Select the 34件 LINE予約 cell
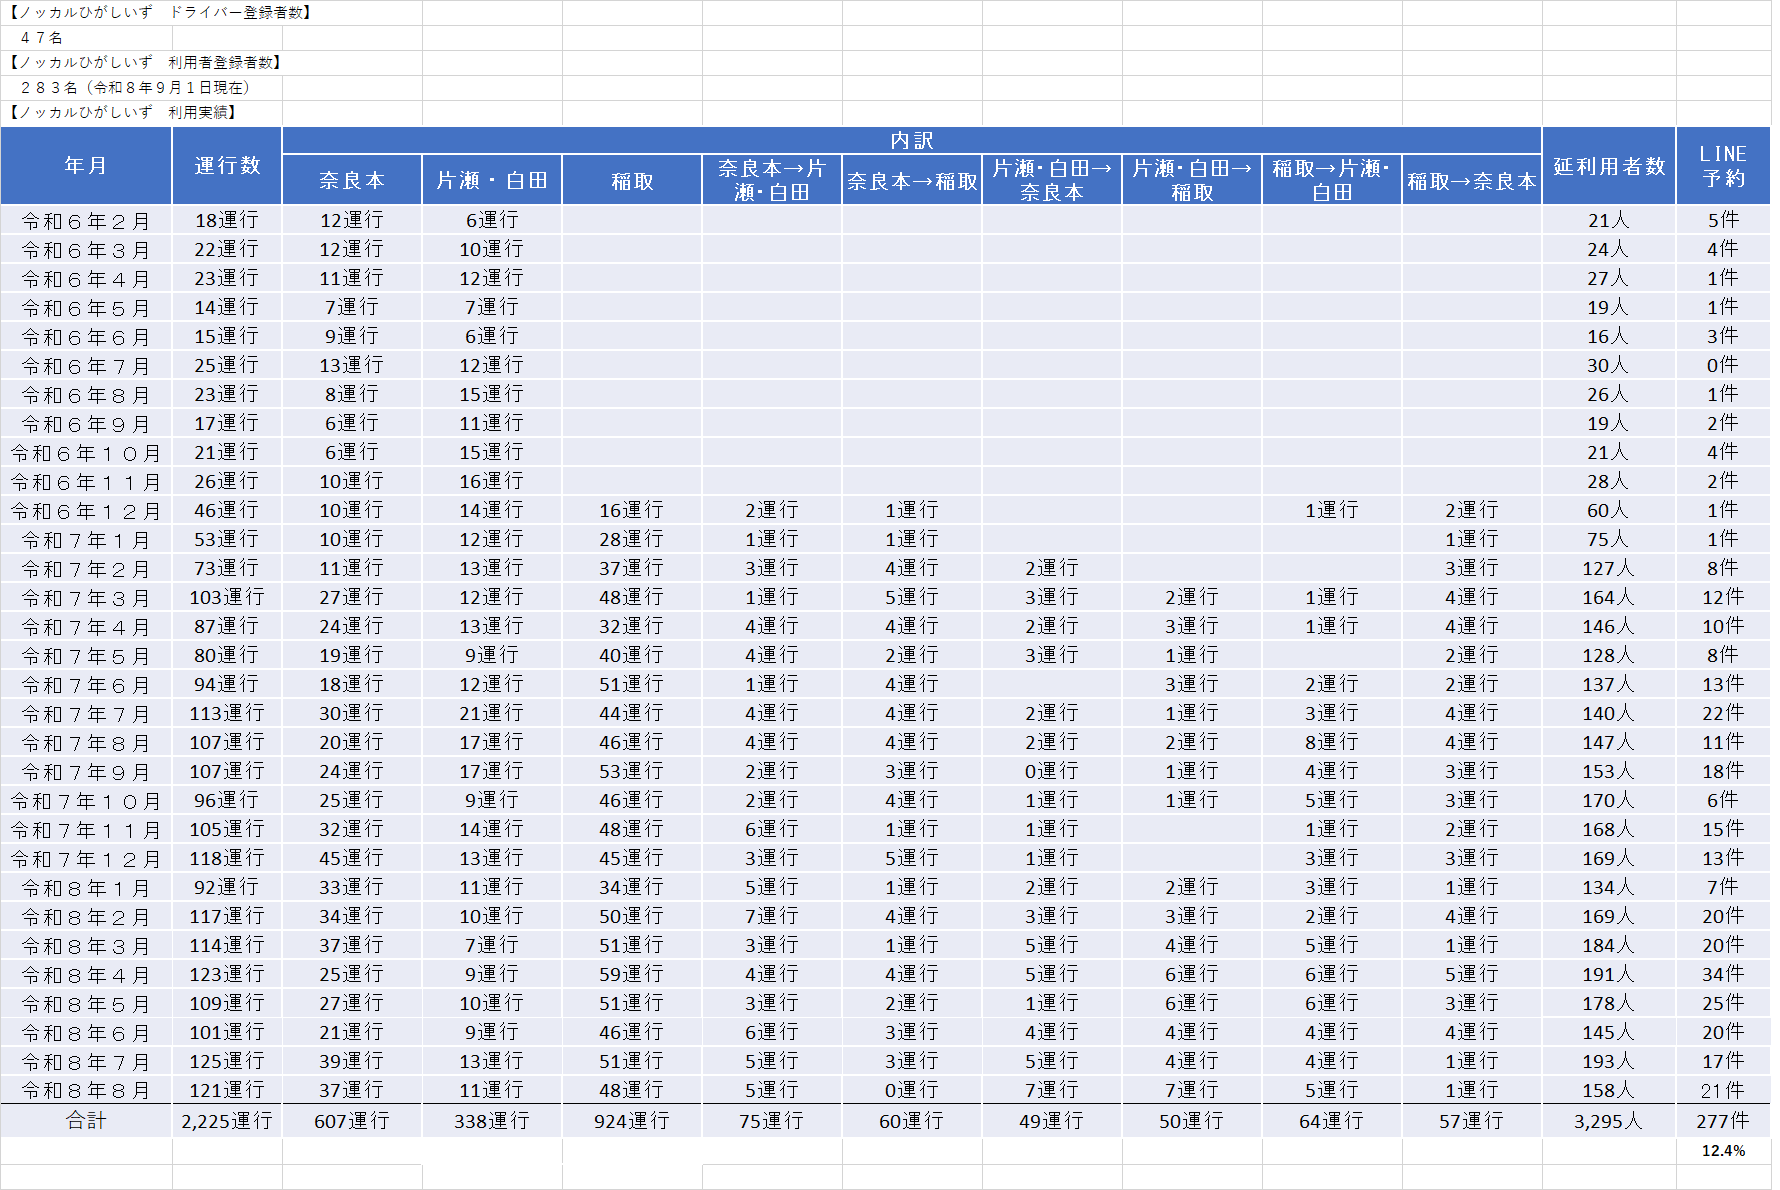 pos(1723,974)
